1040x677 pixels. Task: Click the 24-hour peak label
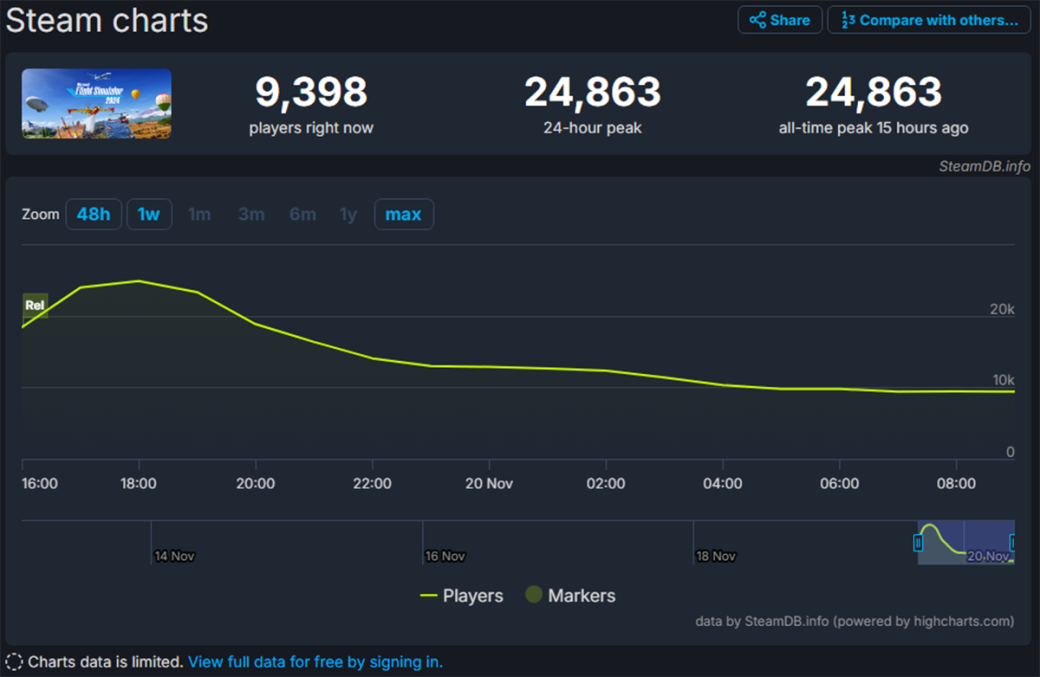(x=592, y=128)
